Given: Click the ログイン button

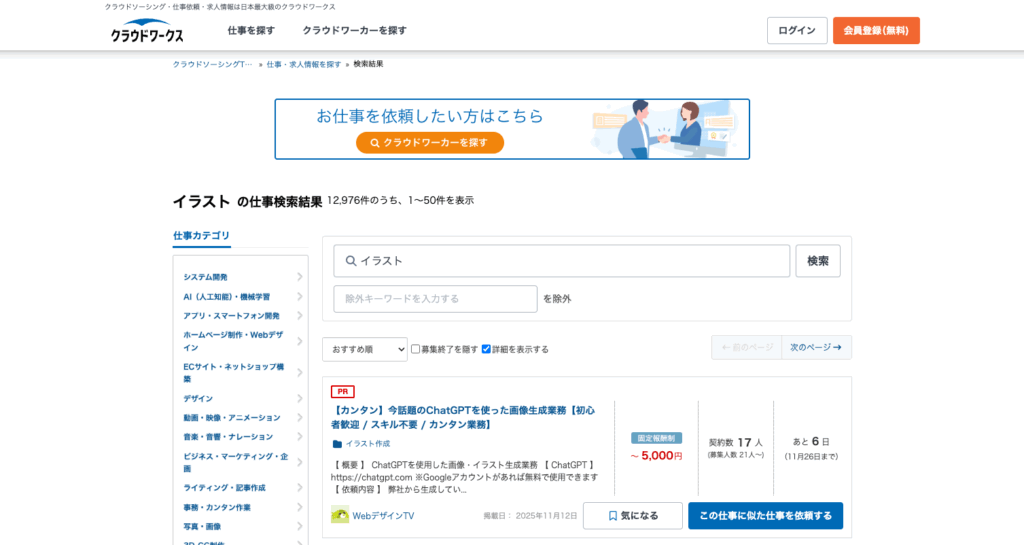Looking at the screenshot, I should 797,31.
